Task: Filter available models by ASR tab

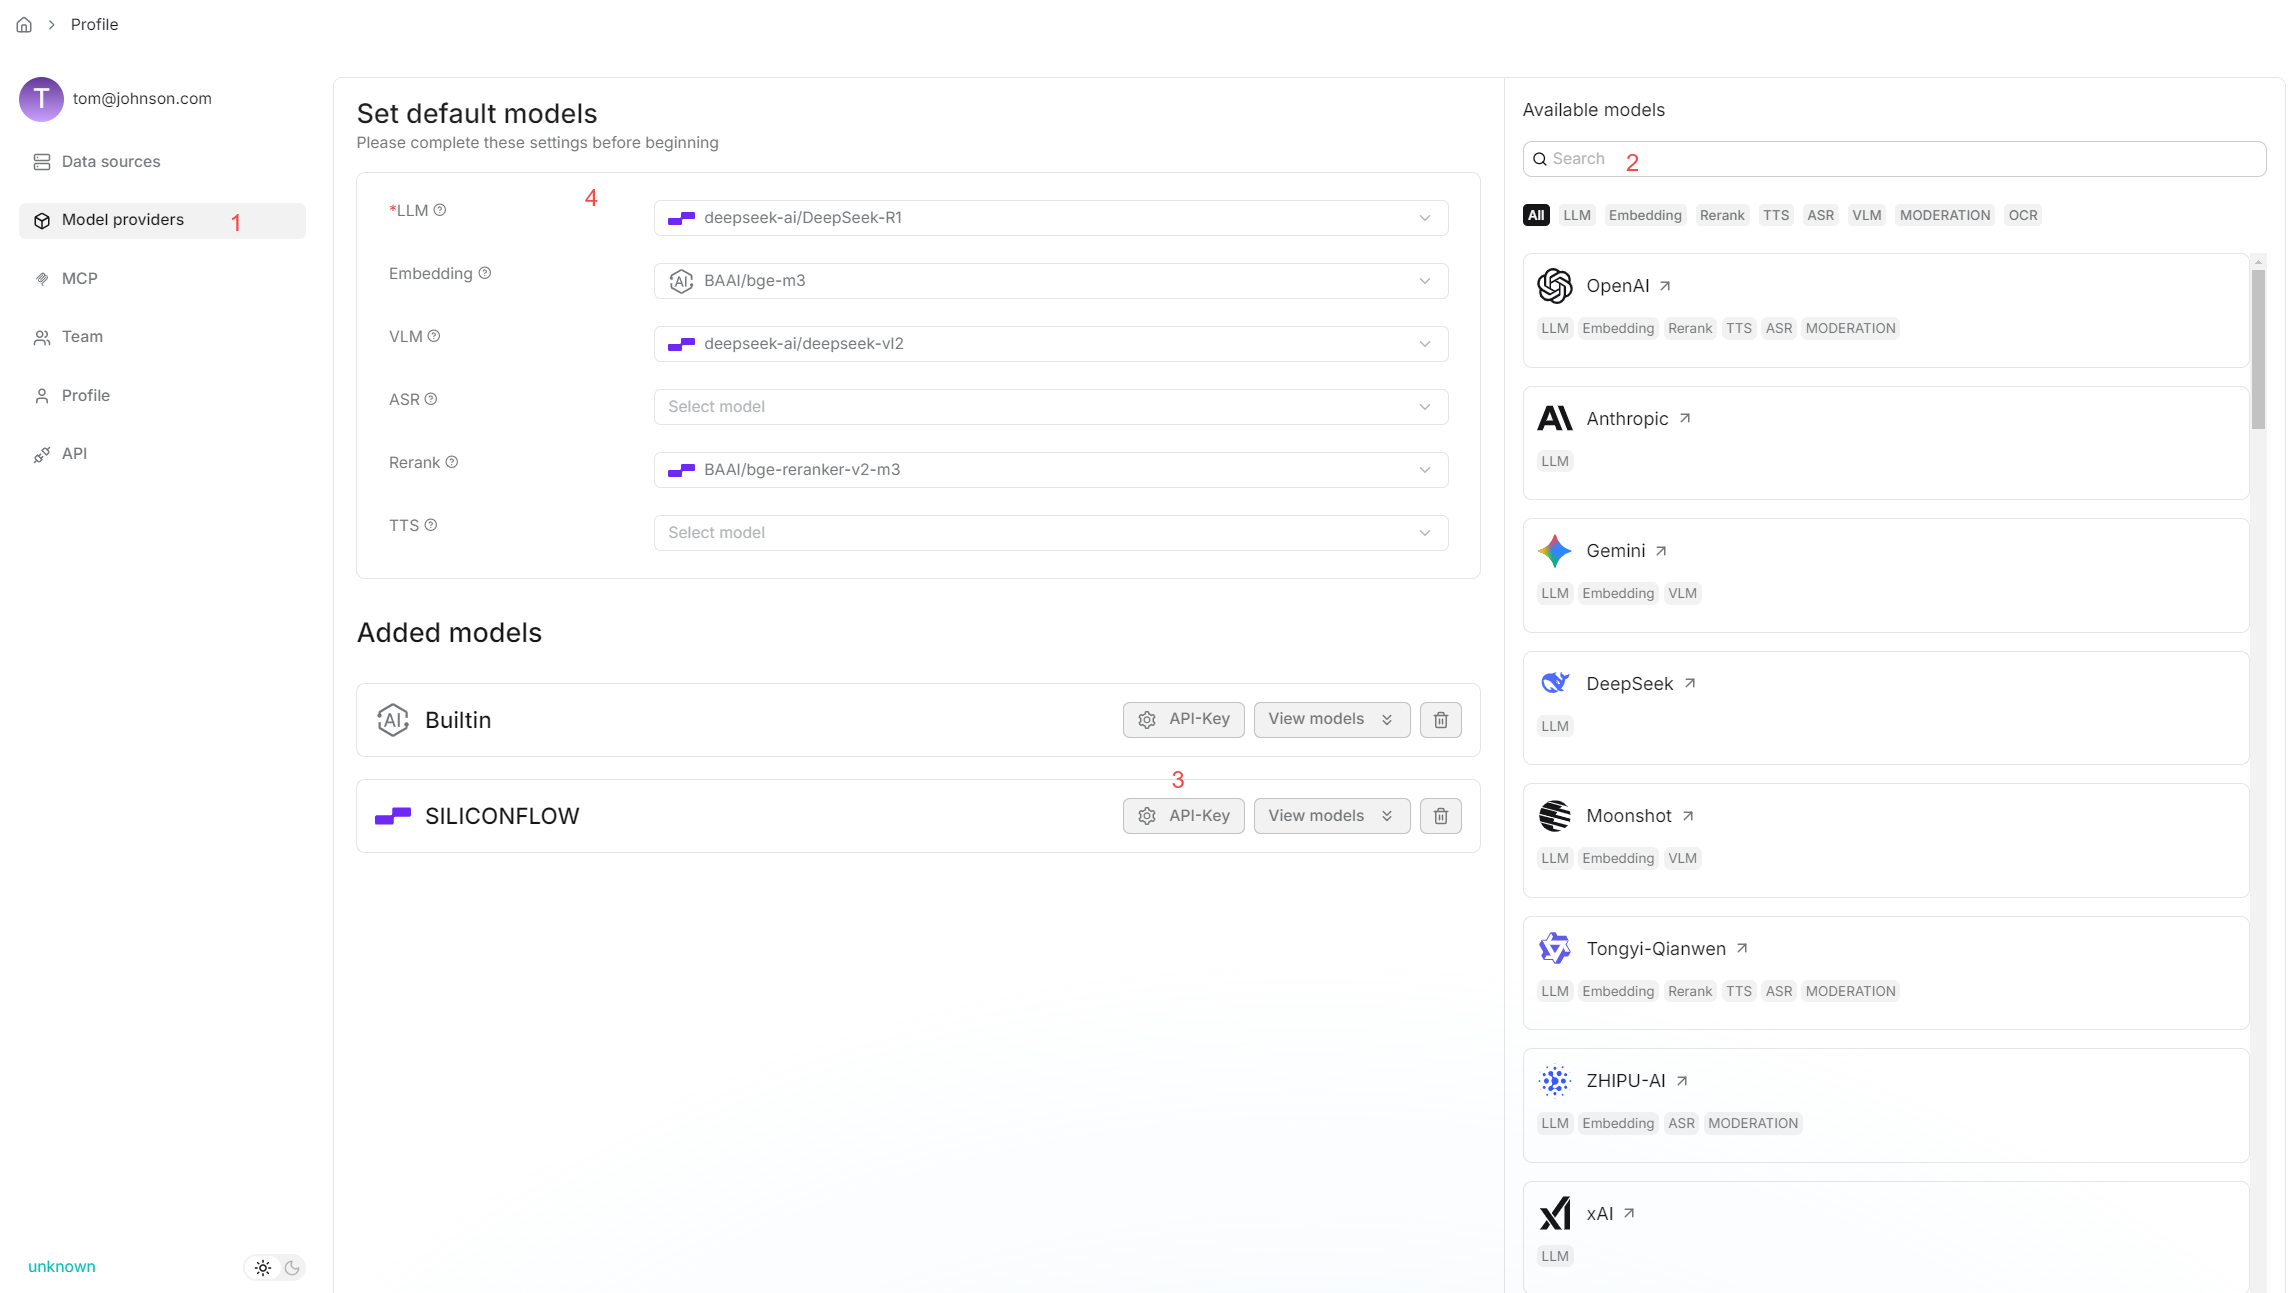Action: click(x=1820, y=215)
